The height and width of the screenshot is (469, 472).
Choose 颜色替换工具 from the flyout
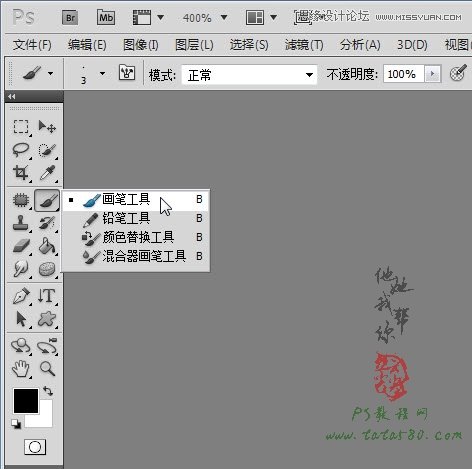click(136, 238)
